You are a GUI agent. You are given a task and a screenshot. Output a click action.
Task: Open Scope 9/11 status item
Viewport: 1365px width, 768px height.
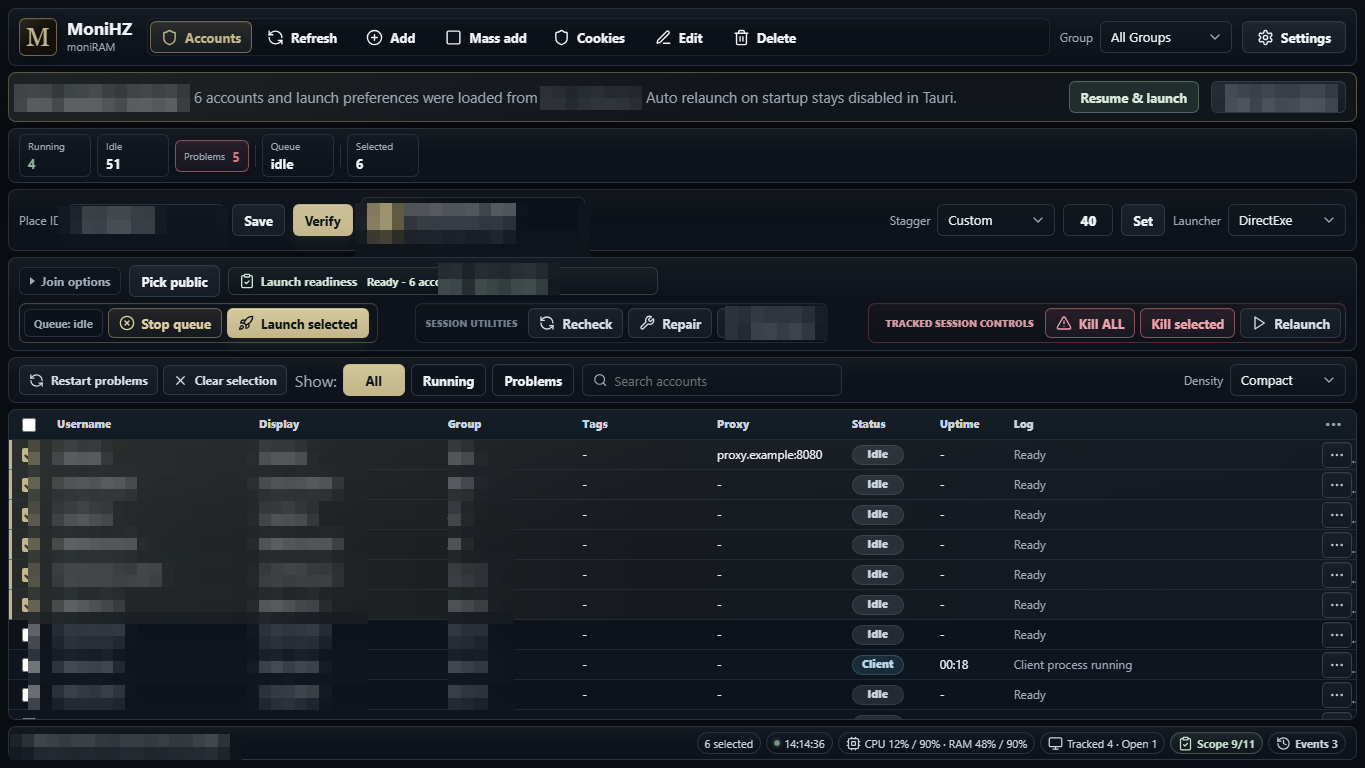point(1216,744)
